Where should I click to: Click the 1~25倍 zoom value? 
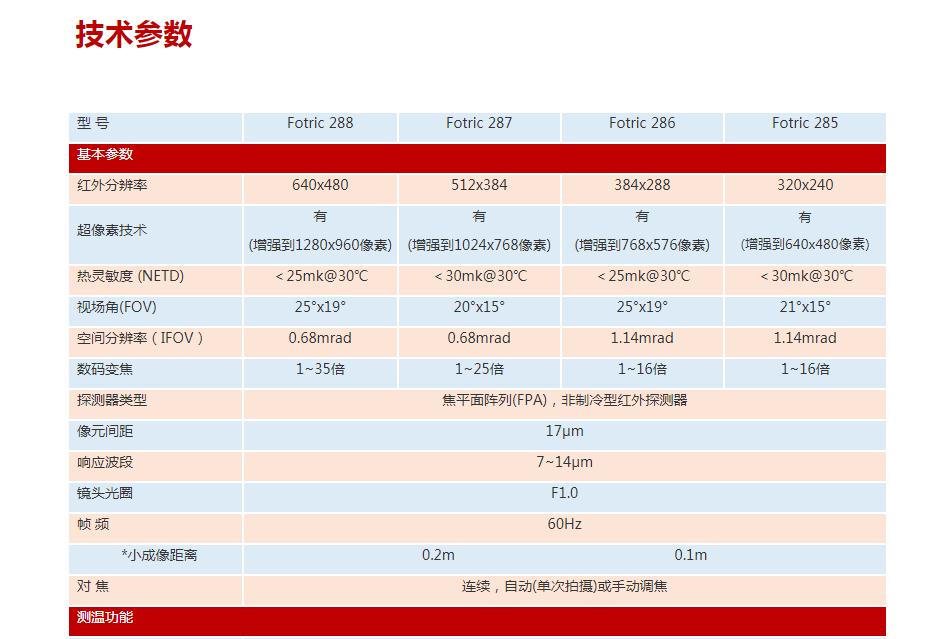(x=479, y=369)
